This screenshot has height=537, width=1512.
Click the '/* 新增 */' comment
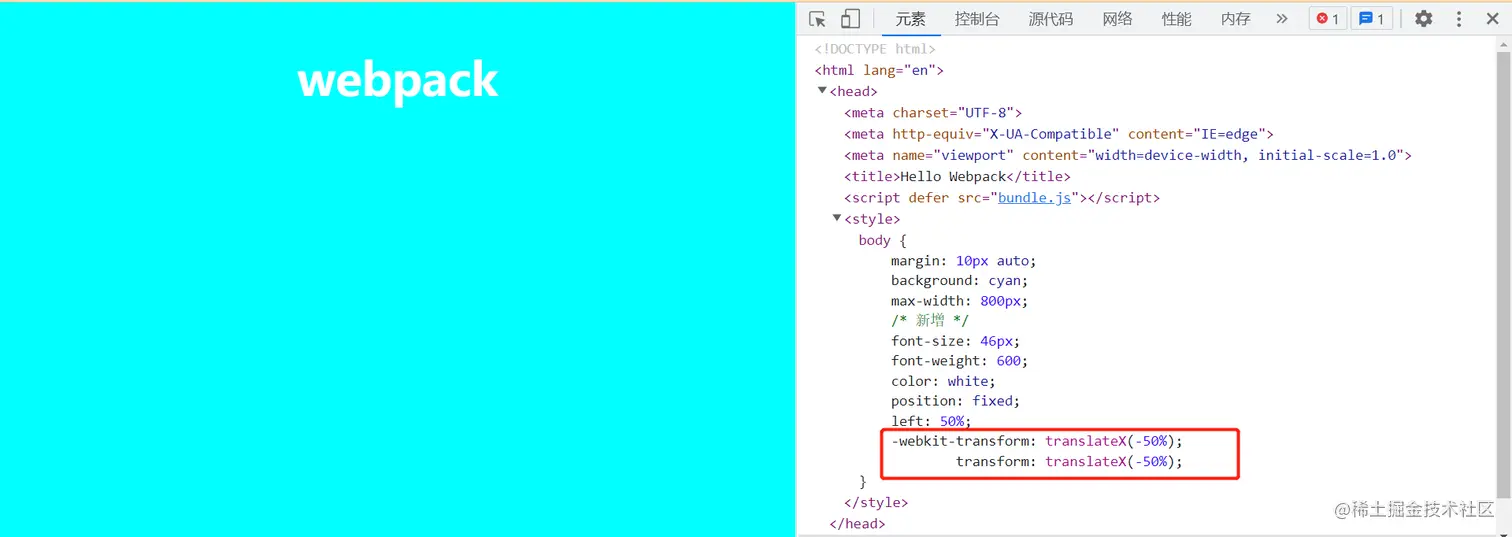click(x=930, y=321)
